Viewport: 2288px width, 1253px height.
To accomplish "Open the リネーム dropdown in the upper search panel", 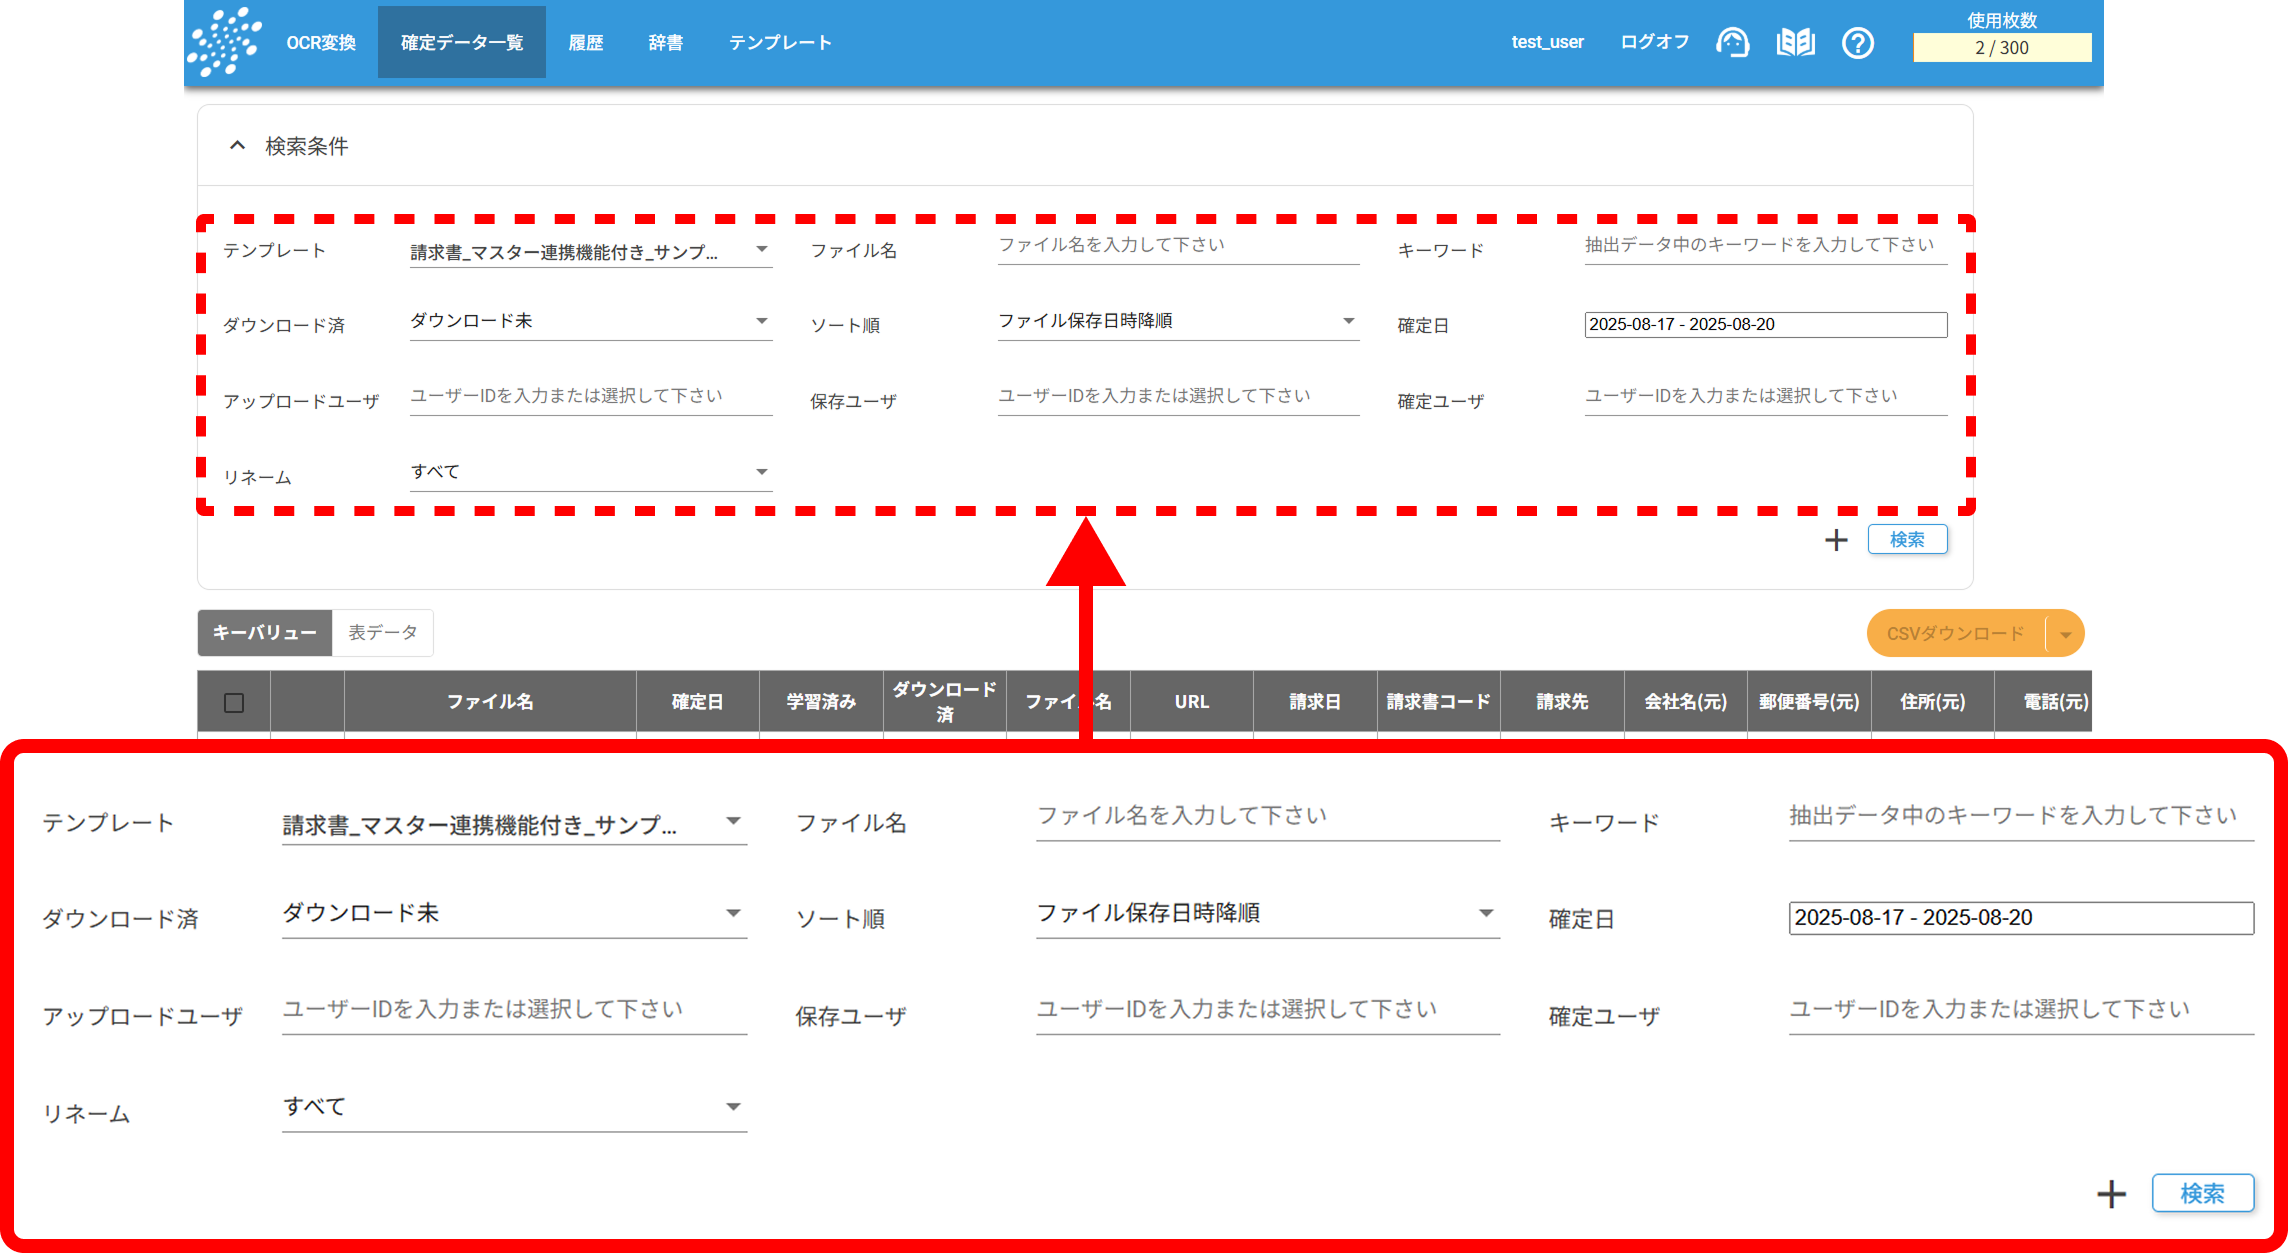I will (591, 472).
